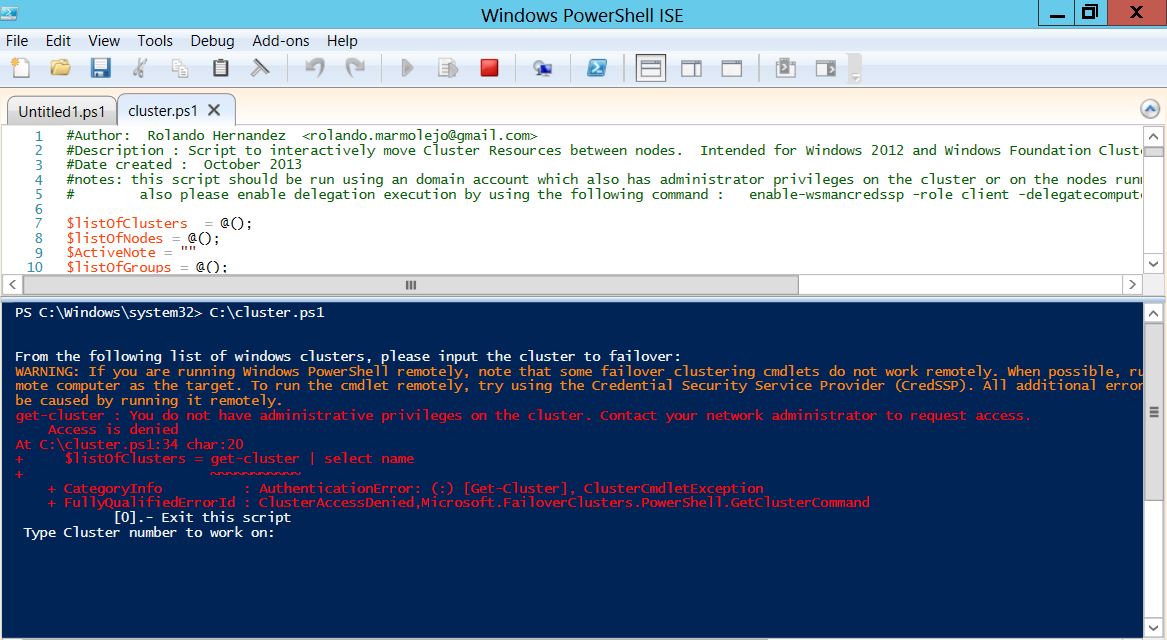
Task: Save the script with the floppy disk icon
Action: [100, 68]
